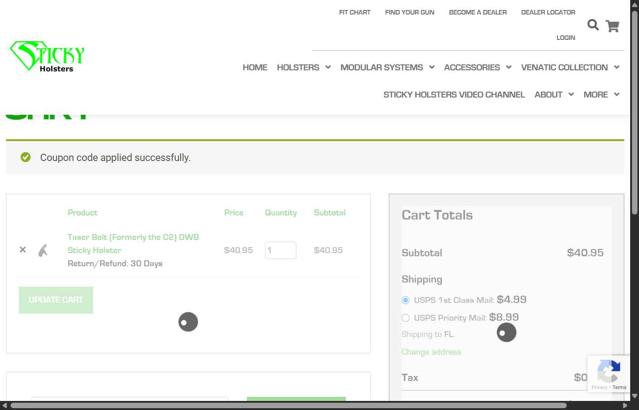Image resolution: width=639 pixels, height=410 pixels.
Task: Expand the Venatic Collection menu chevron
Action: pyautogui.click(x=617, y=67)
